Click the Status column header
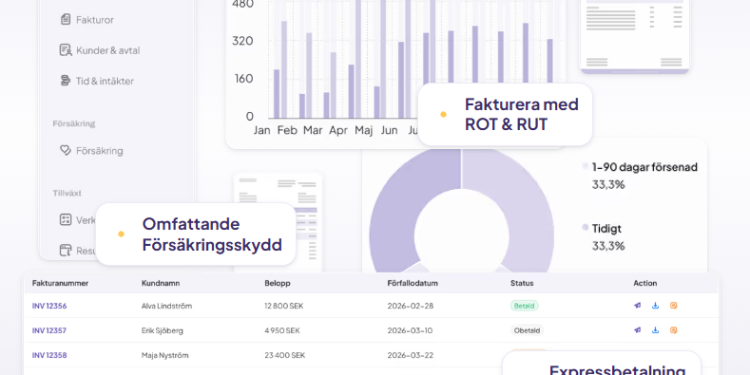Viewport: 750px width, 375px height. (522, 283)
